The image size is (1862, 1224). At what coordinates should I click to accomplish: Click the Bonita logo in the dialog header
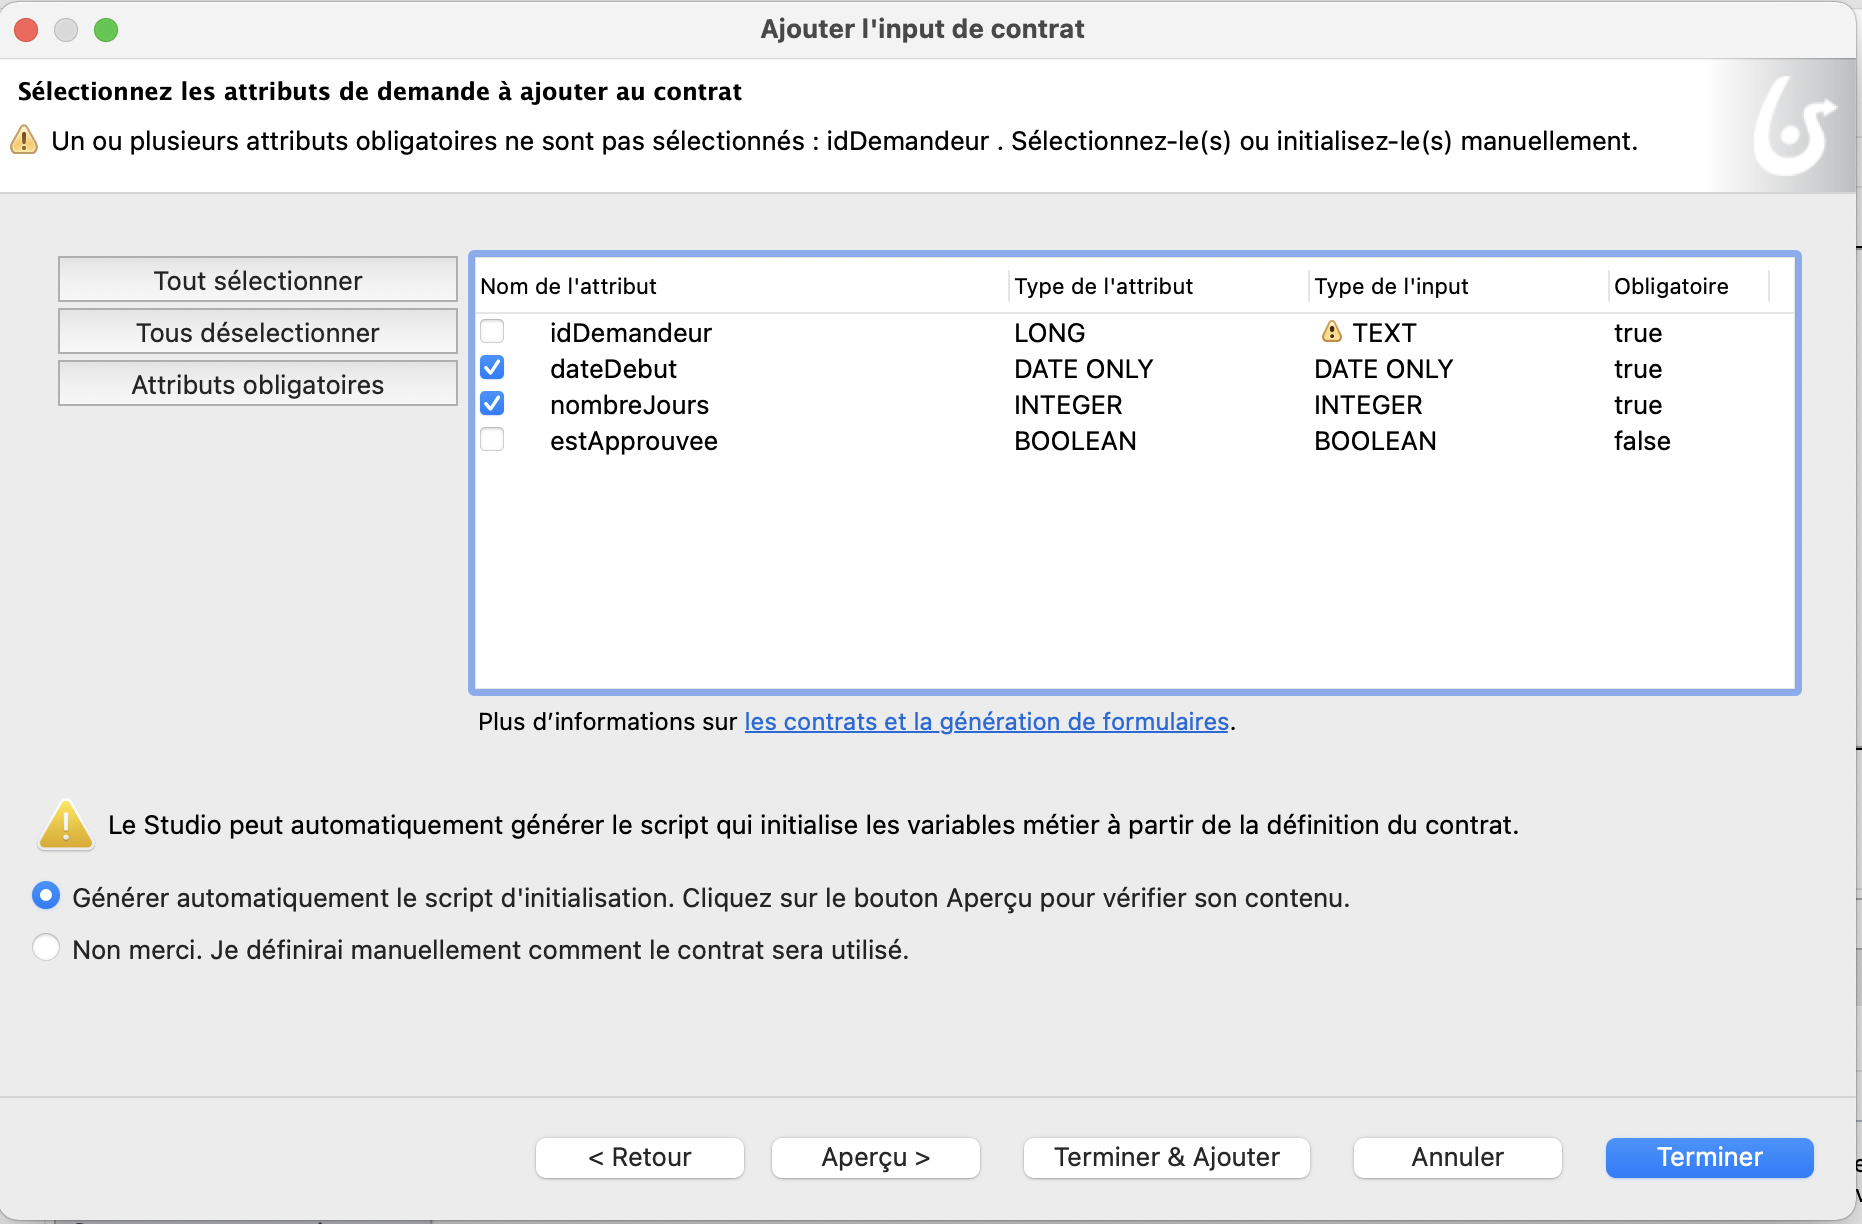tap(1795, 126)
